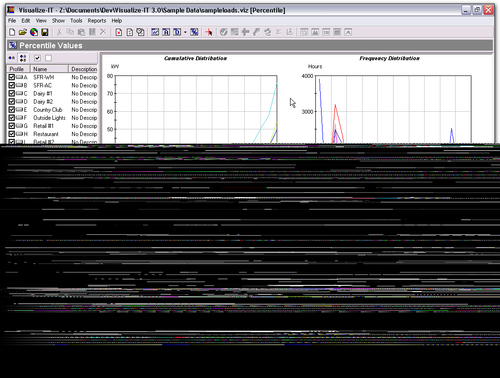This screenshot has height=378, width=500.
Task: Click the grayed sigma sum icon
Action: [279, 32]
